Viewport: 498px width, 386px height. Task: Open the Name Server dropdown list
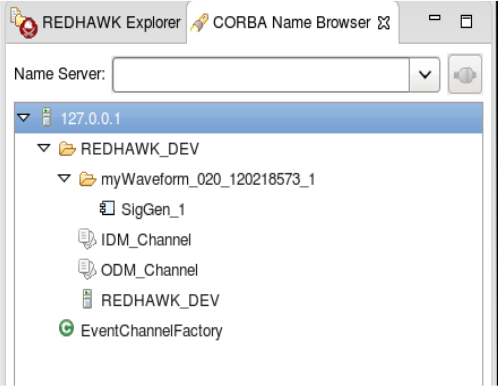tap(425, 74)
